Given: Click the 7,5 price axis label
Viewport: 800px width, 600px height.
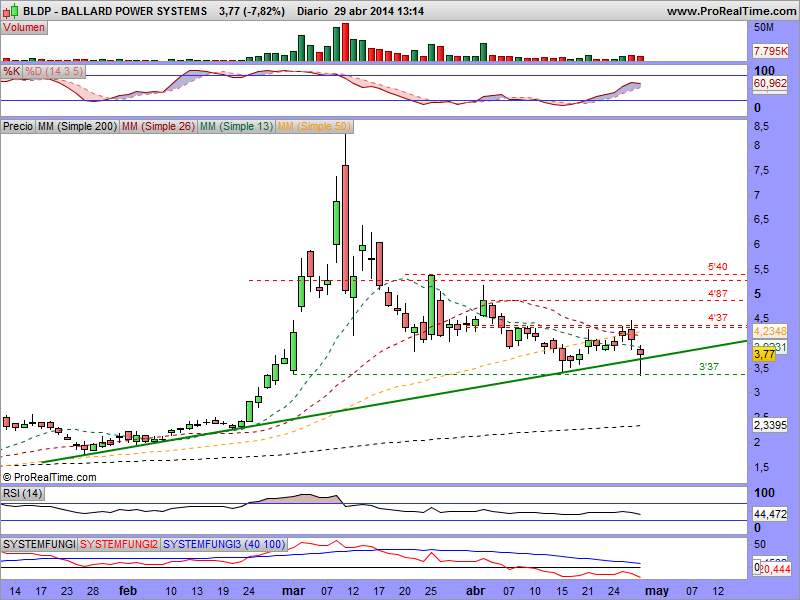Looking at the screenshot, I should [761, 170].
